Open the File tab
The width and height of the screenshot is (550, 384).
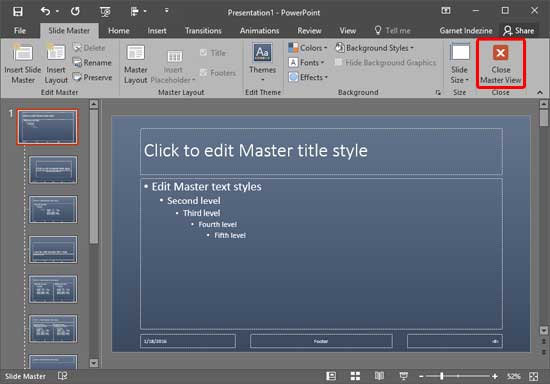pos(20,31)
